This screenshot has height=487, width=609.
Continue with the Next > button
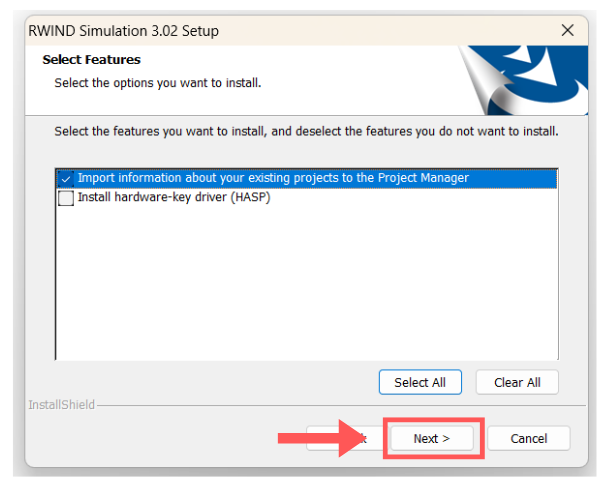click(x=432, y=438)
